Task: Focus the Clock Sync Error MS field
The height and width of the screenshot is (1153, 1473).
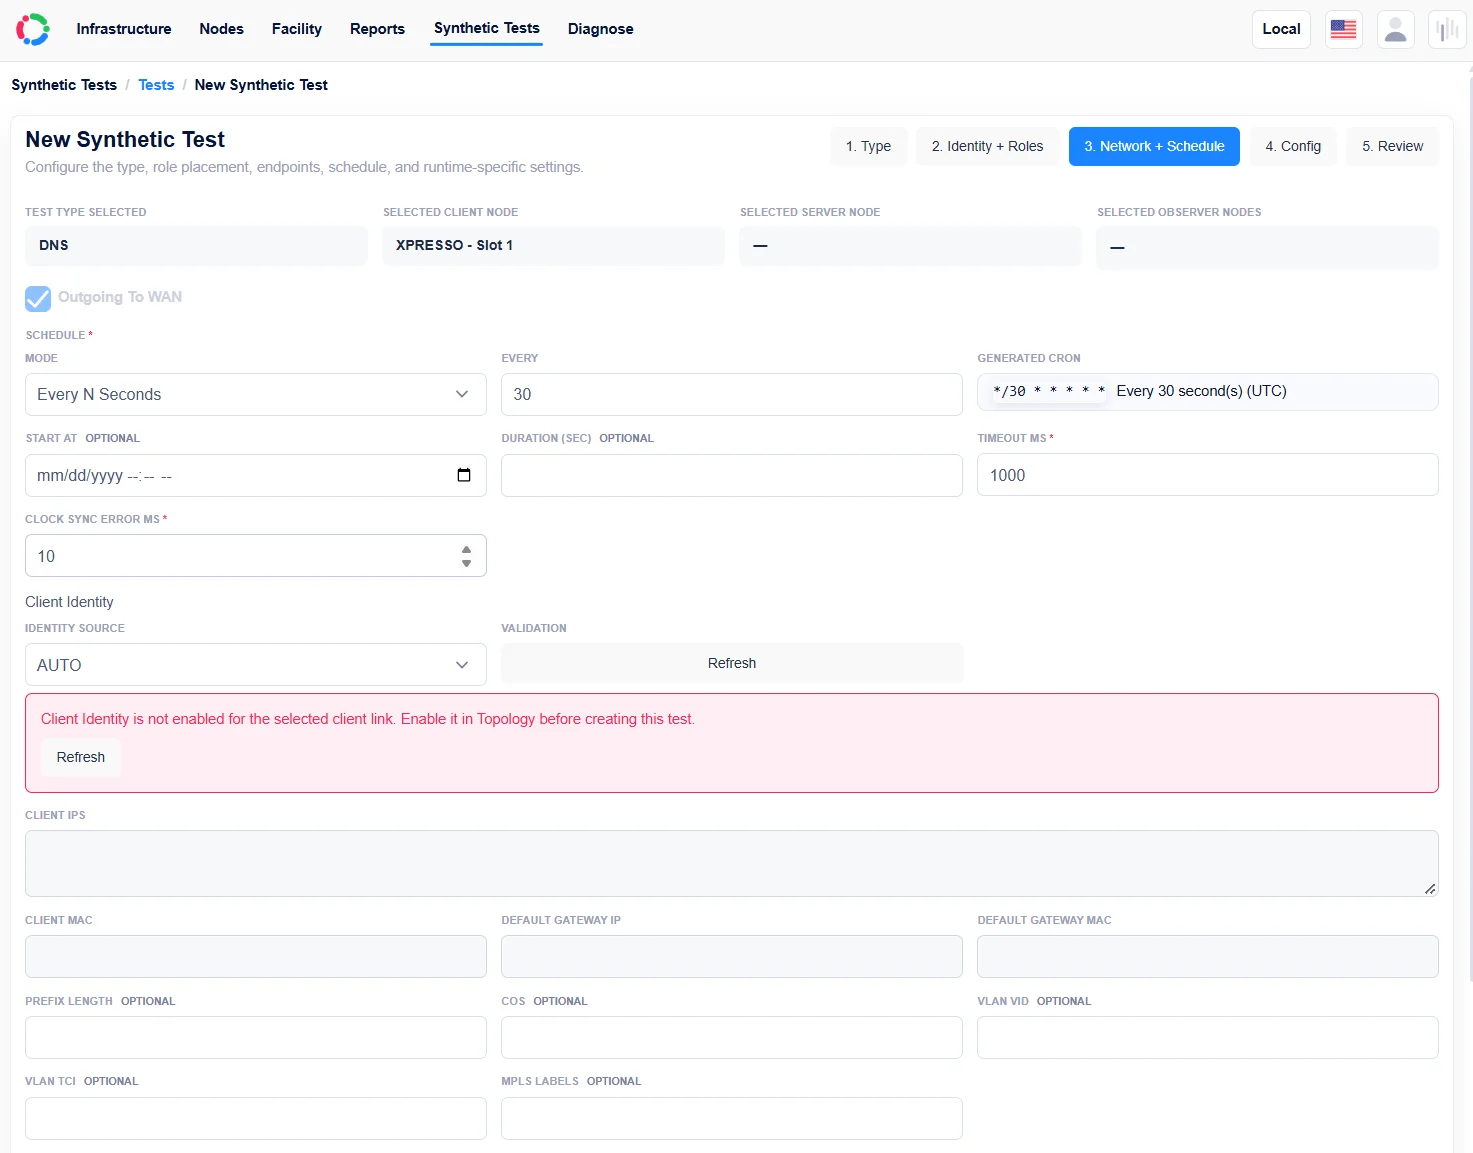Action: tap(256, 556)
